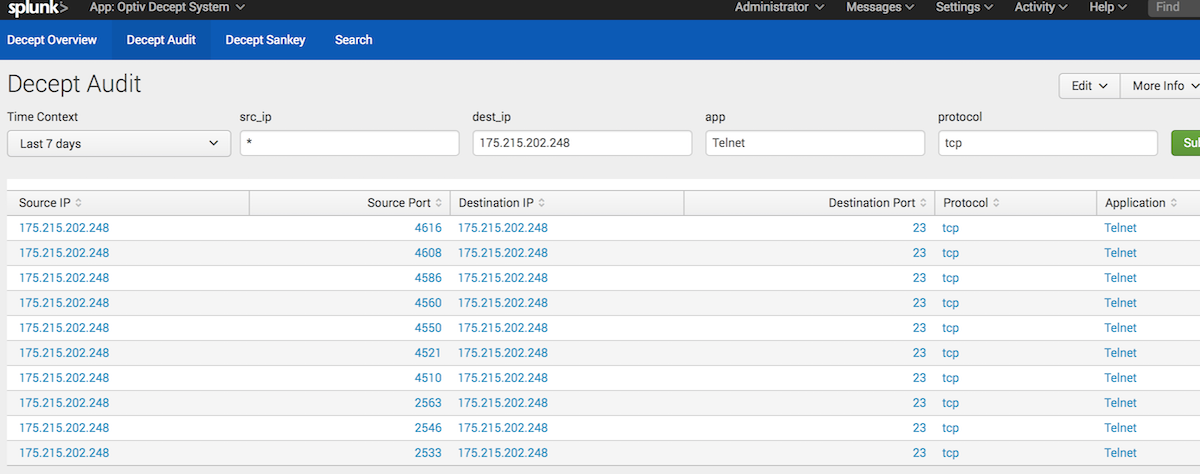Click Telnet application in row with port 2533

pyautogui.click(x=1120, y=453)
